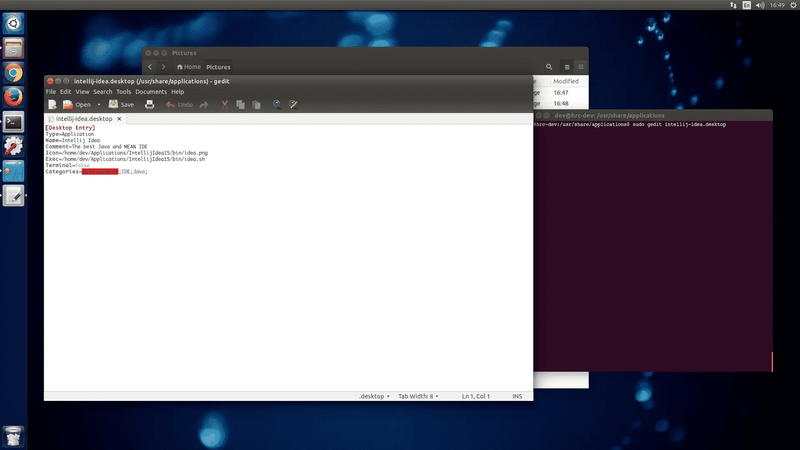This screenshot has width=800, height=450.
Task: Expand the Open recent files arrow
Action: coord(98,104)
